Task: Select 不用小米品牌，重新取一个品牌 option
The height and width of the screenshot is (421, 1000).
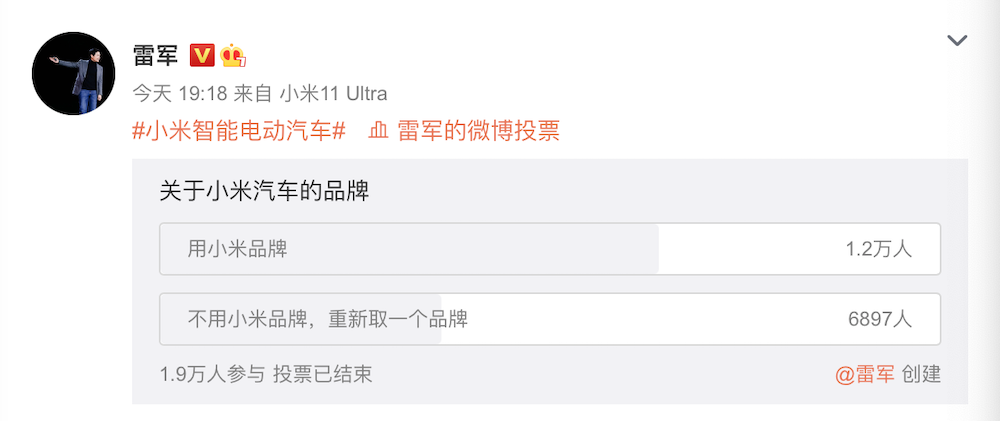Action: pos(328,320)
